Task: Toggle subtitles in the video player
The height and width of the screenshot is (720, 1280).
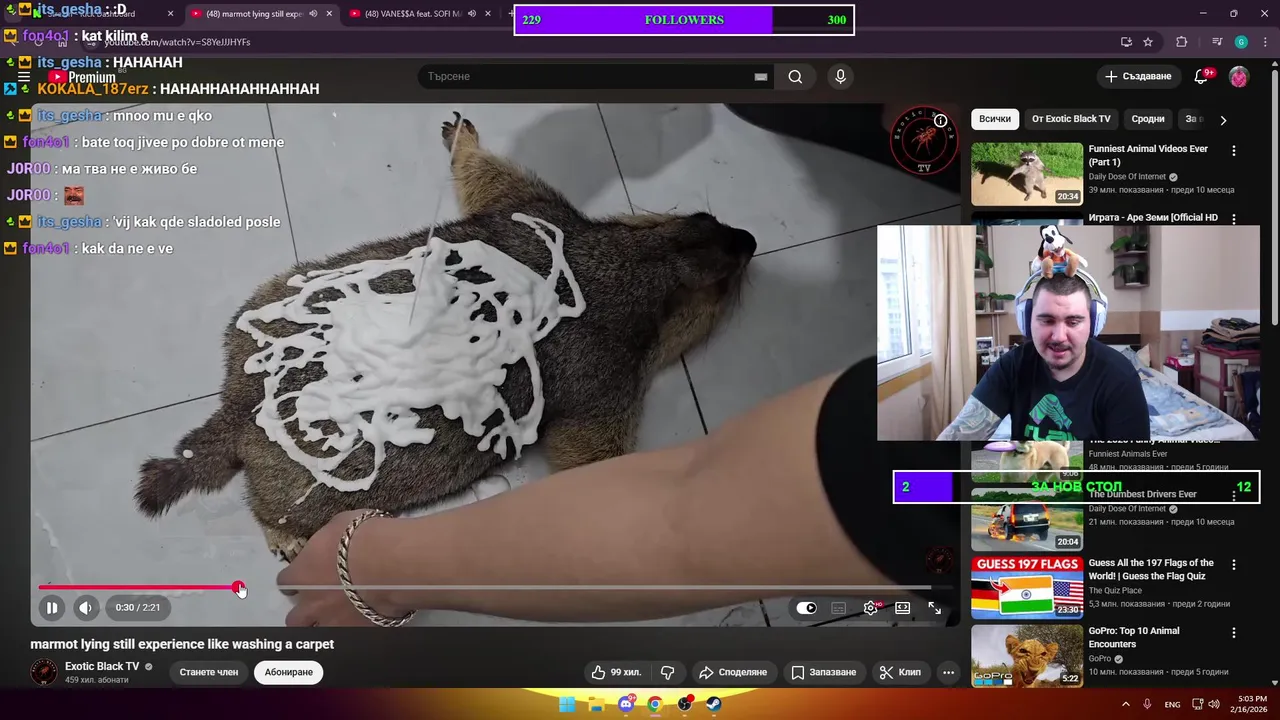Action: click(x=839, y=608)
